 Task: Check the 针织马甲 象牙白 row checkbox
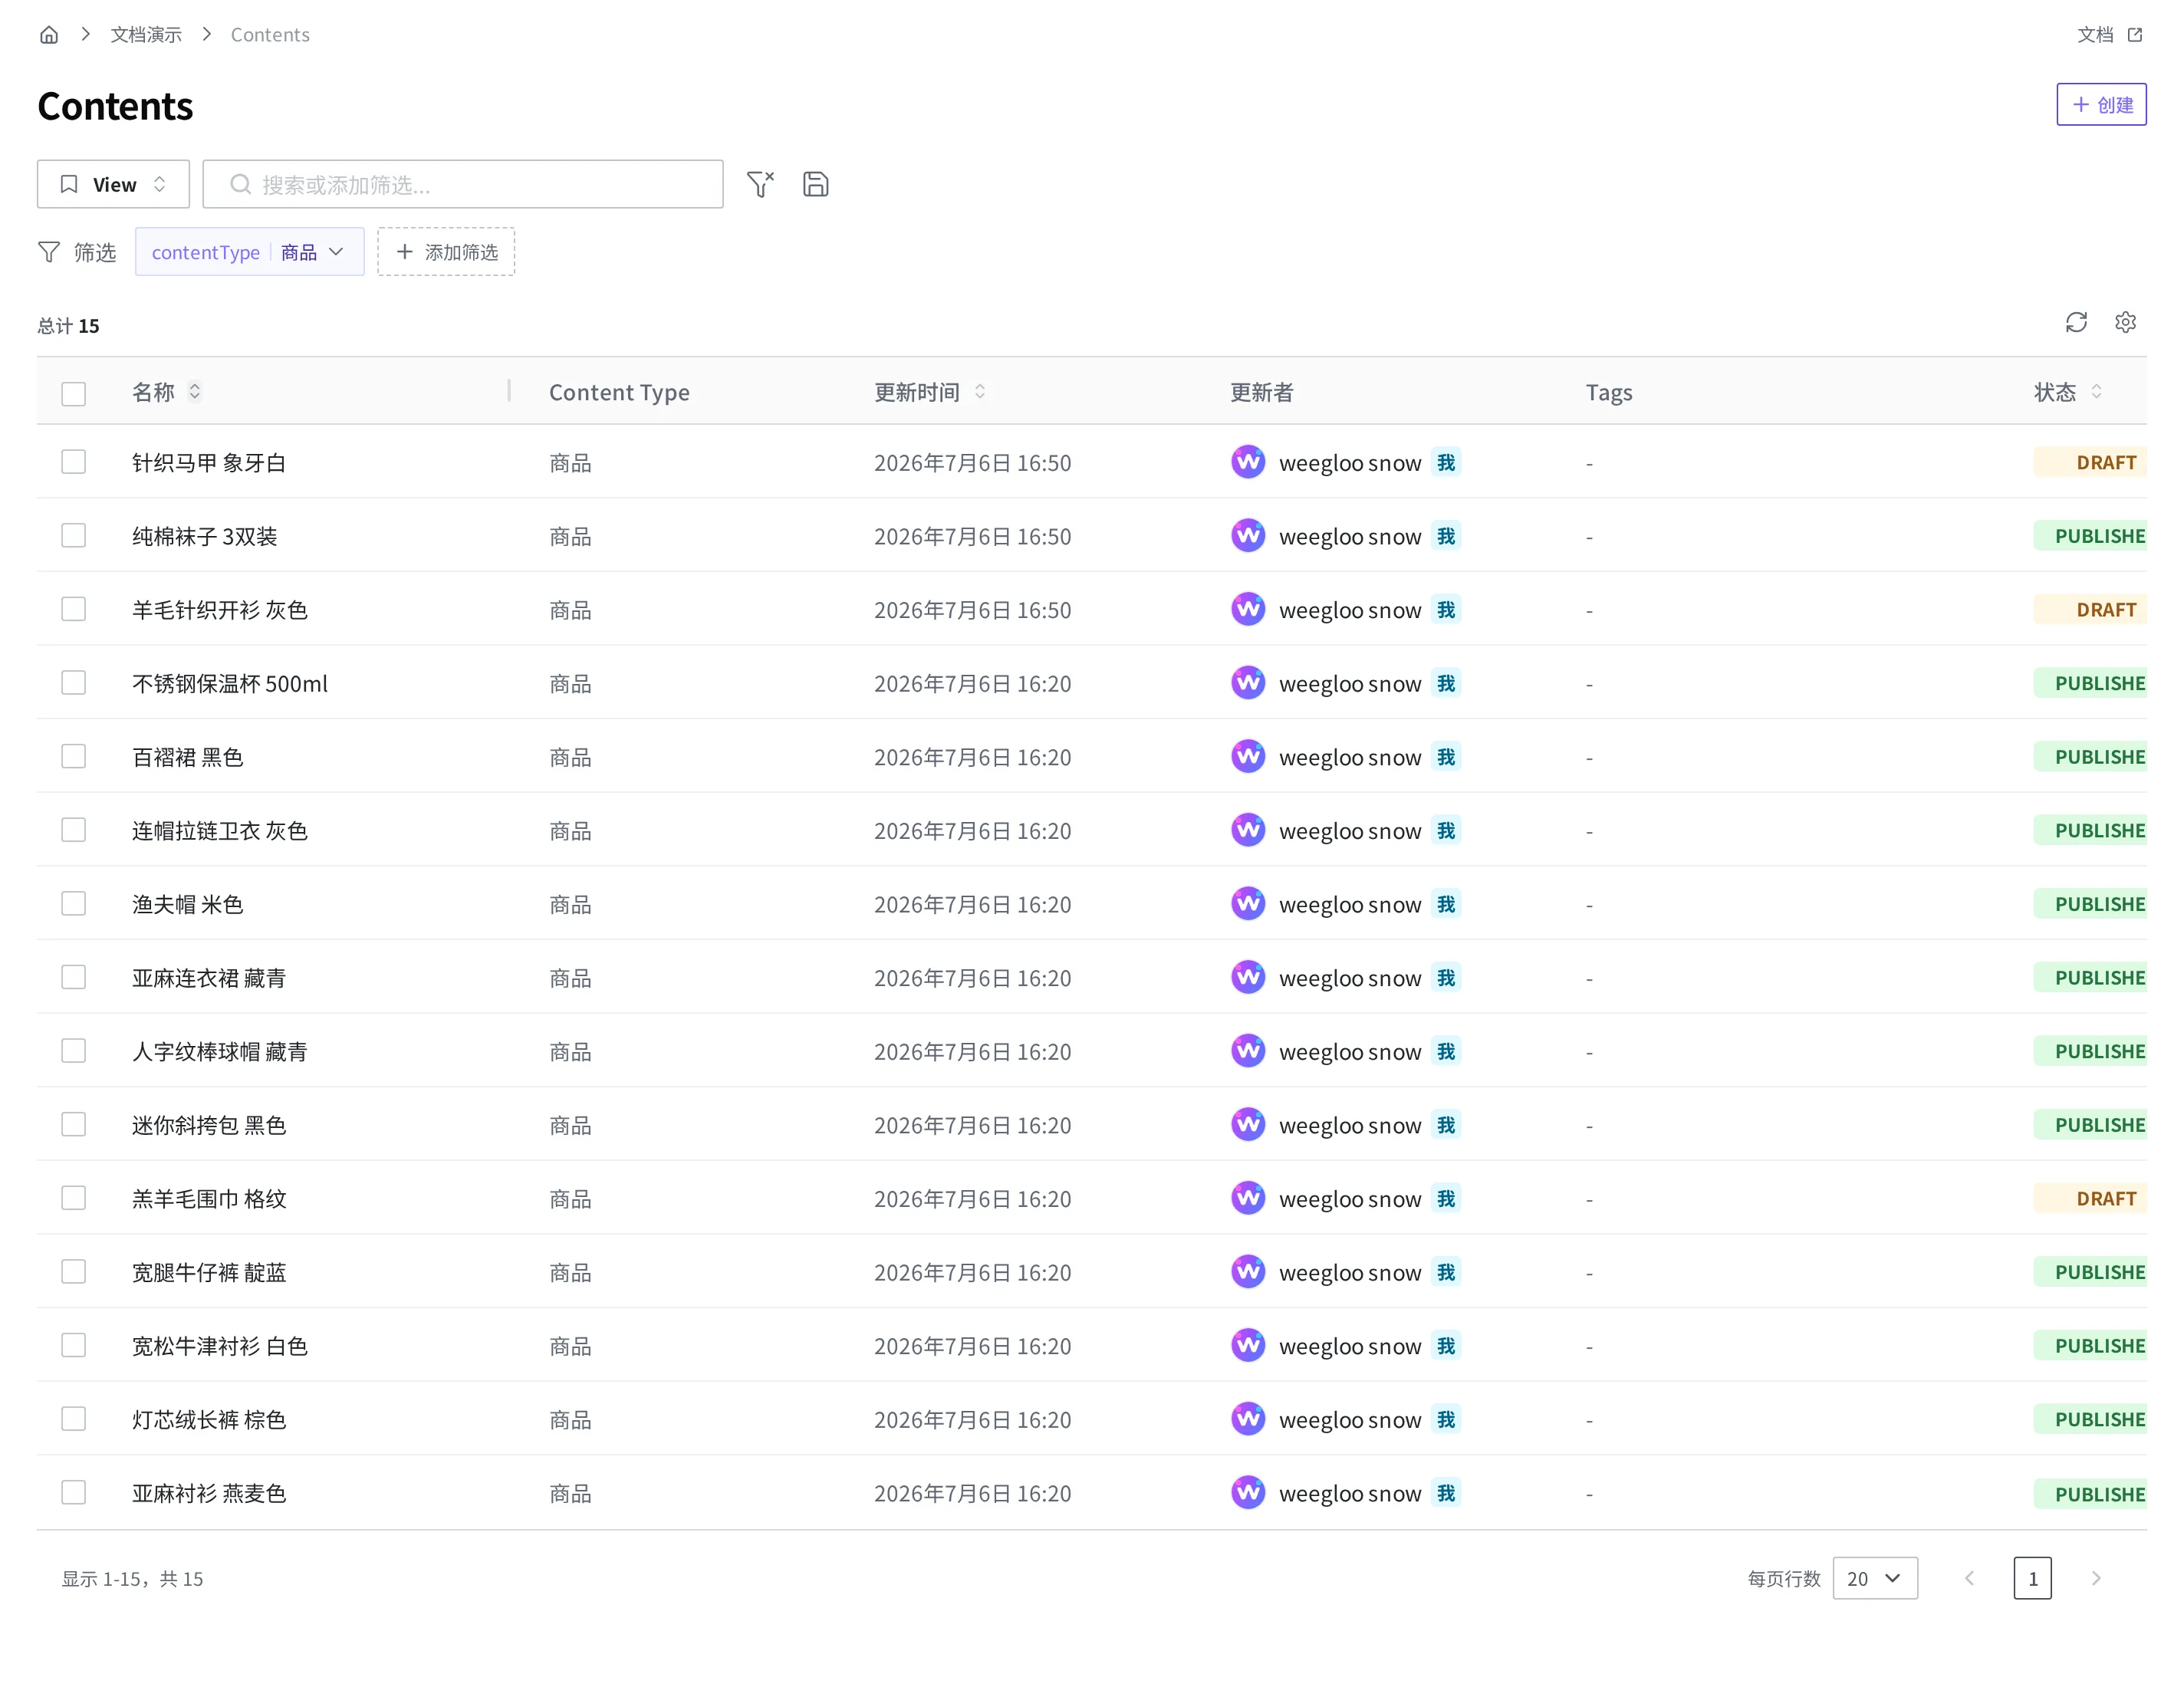pos(73,462)
